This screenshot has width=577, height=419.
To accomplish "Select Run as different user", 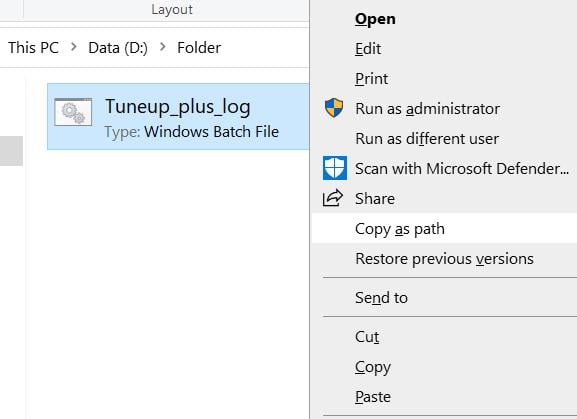I will tap(427, 139).
